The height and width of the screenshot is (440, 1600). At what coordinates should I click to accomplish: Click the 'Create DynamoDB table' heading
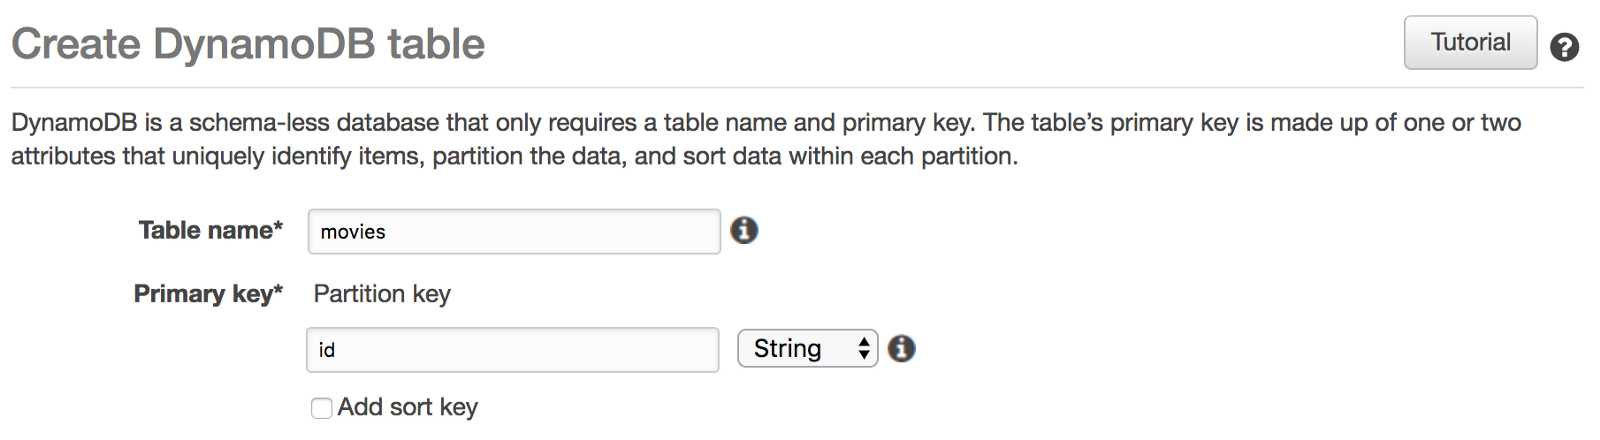point(248,44)
